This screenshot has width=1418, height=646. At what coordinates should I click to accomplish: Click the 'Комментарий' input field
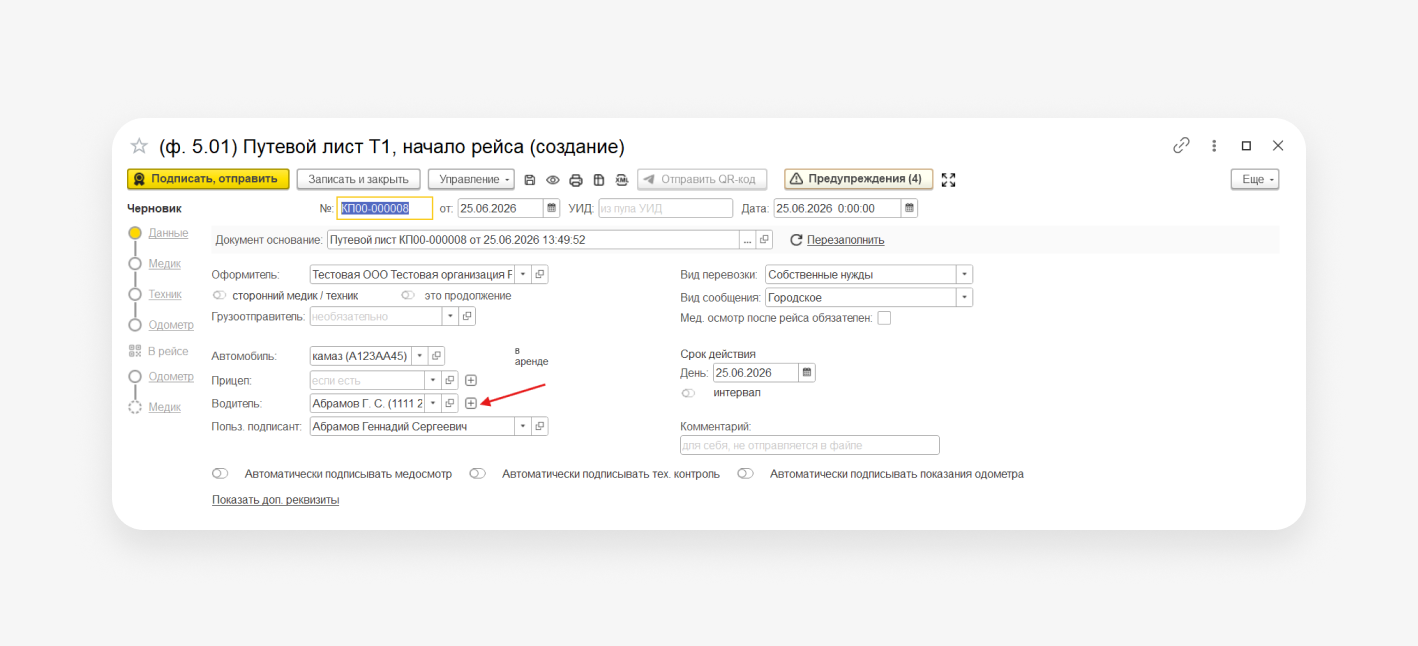(x=810, y=445)
